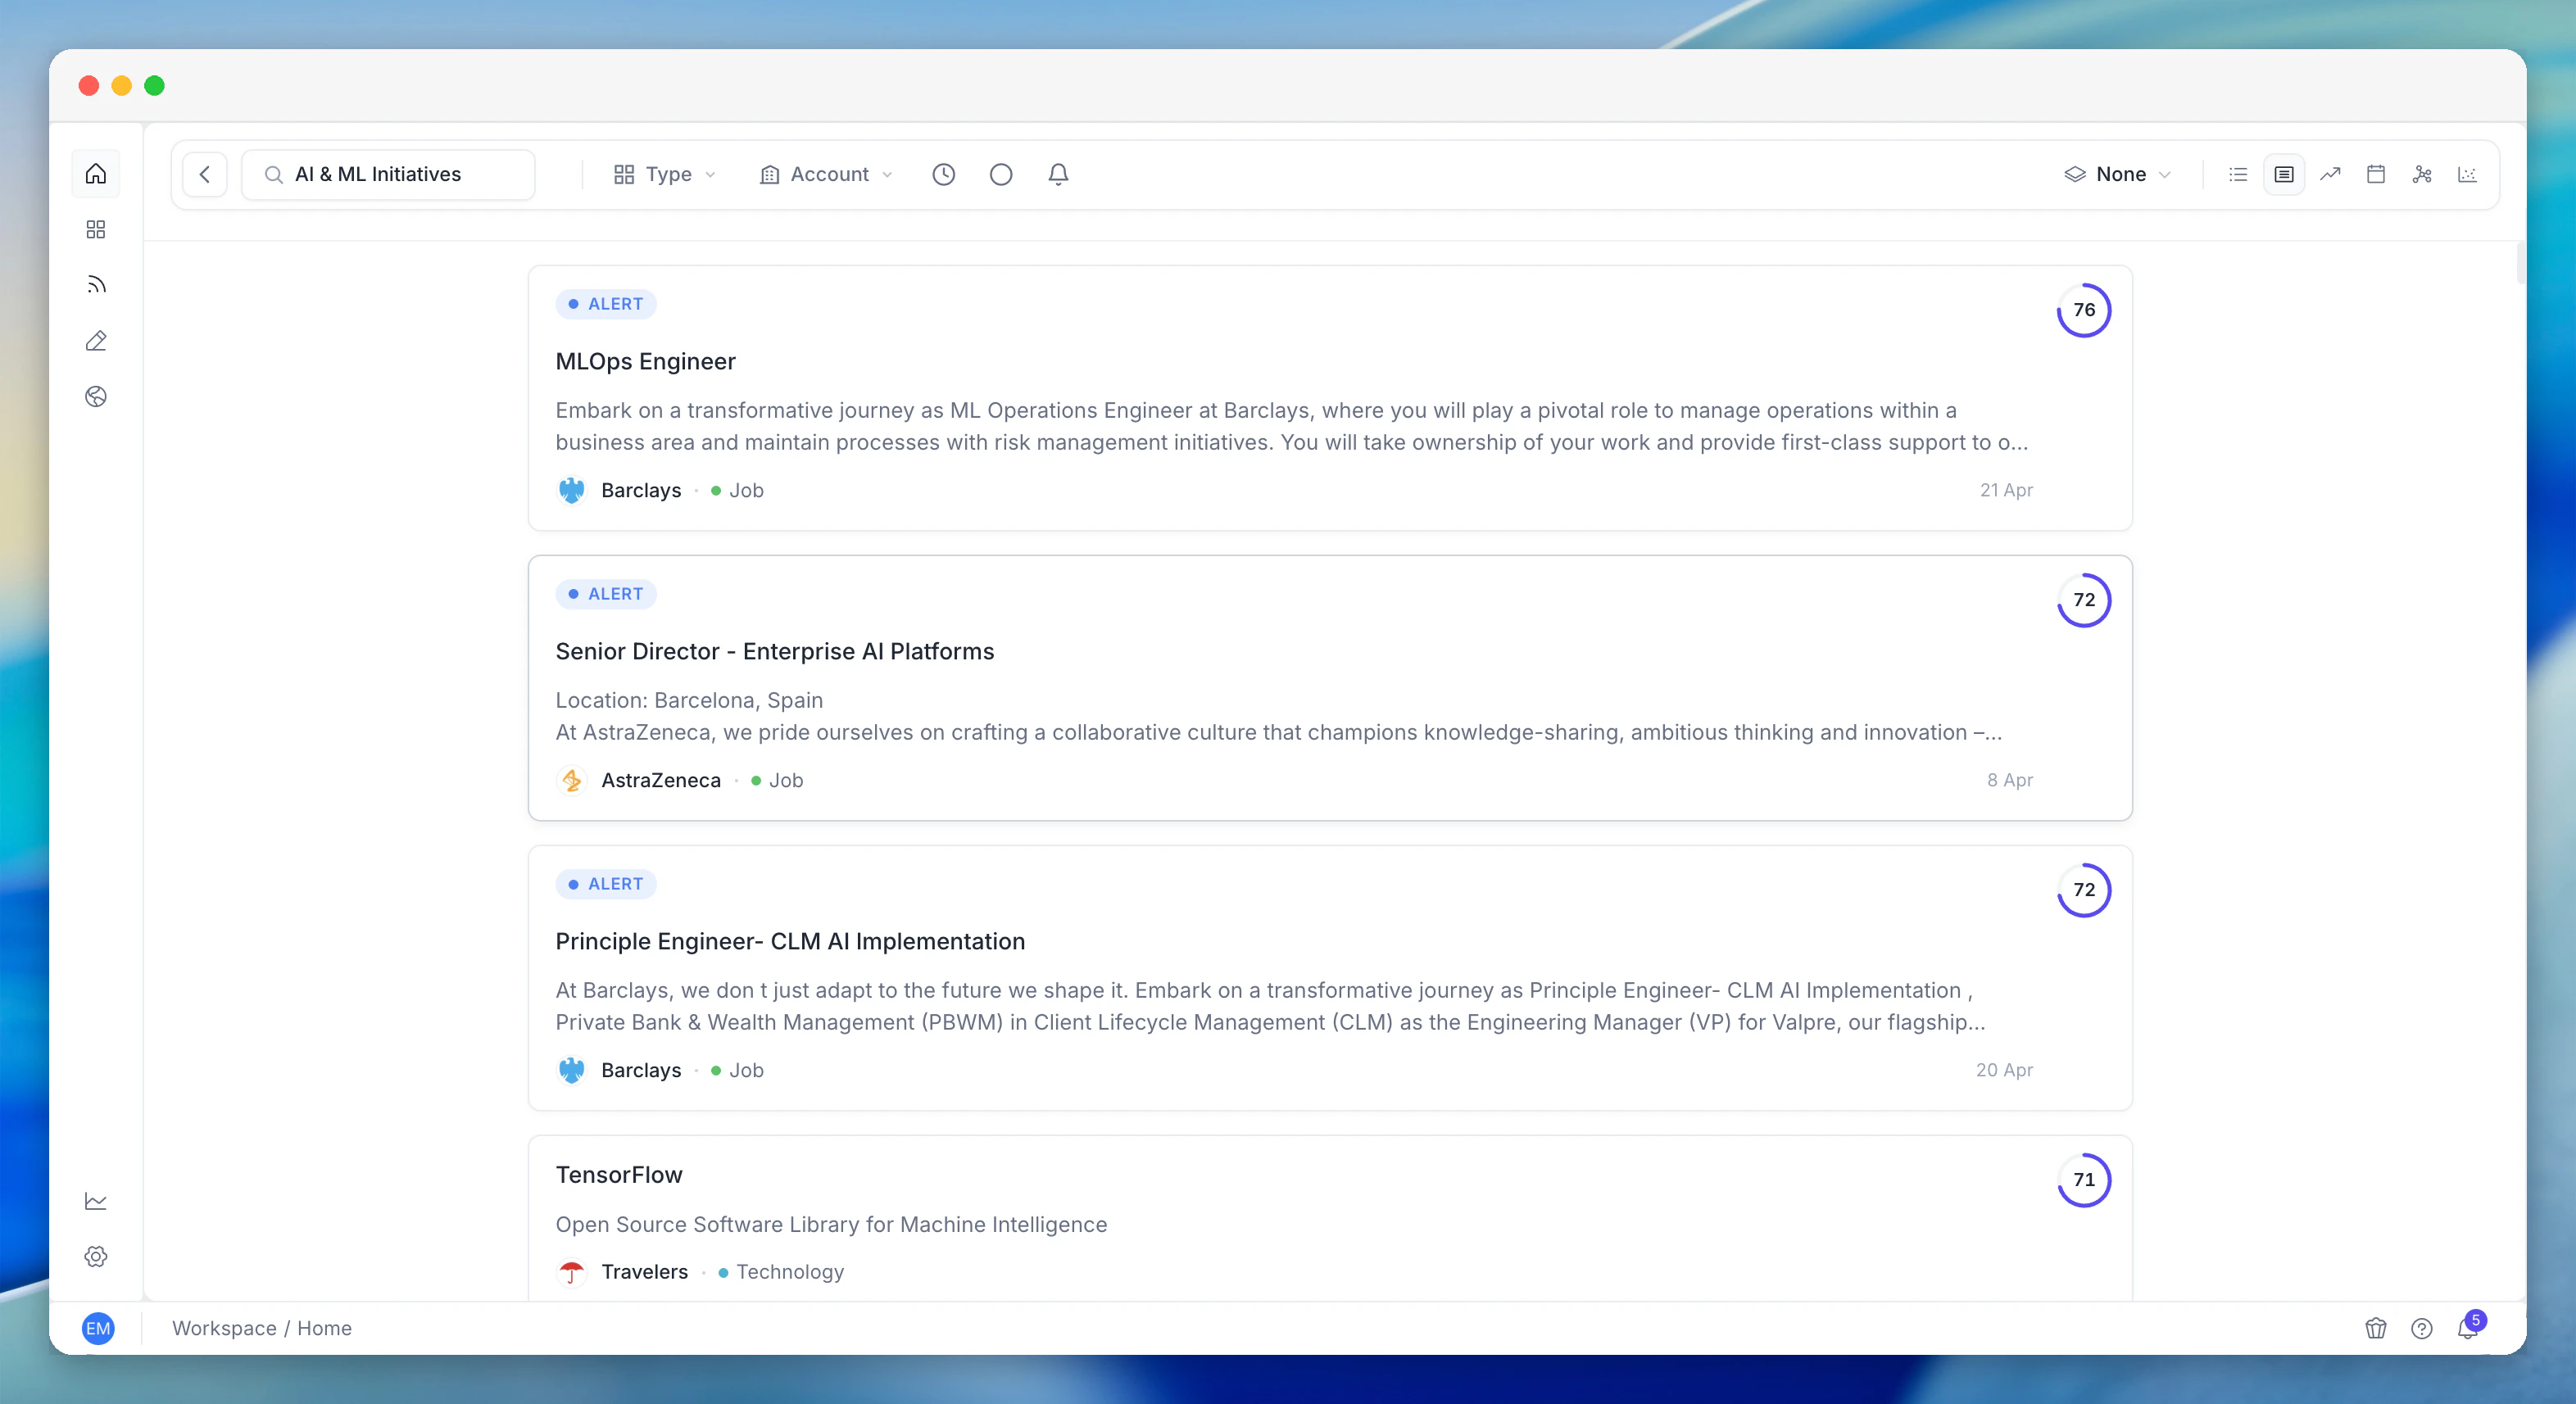Open the help question mark icon
Screen dimensions: 2576x1404
[2422, 1328]
